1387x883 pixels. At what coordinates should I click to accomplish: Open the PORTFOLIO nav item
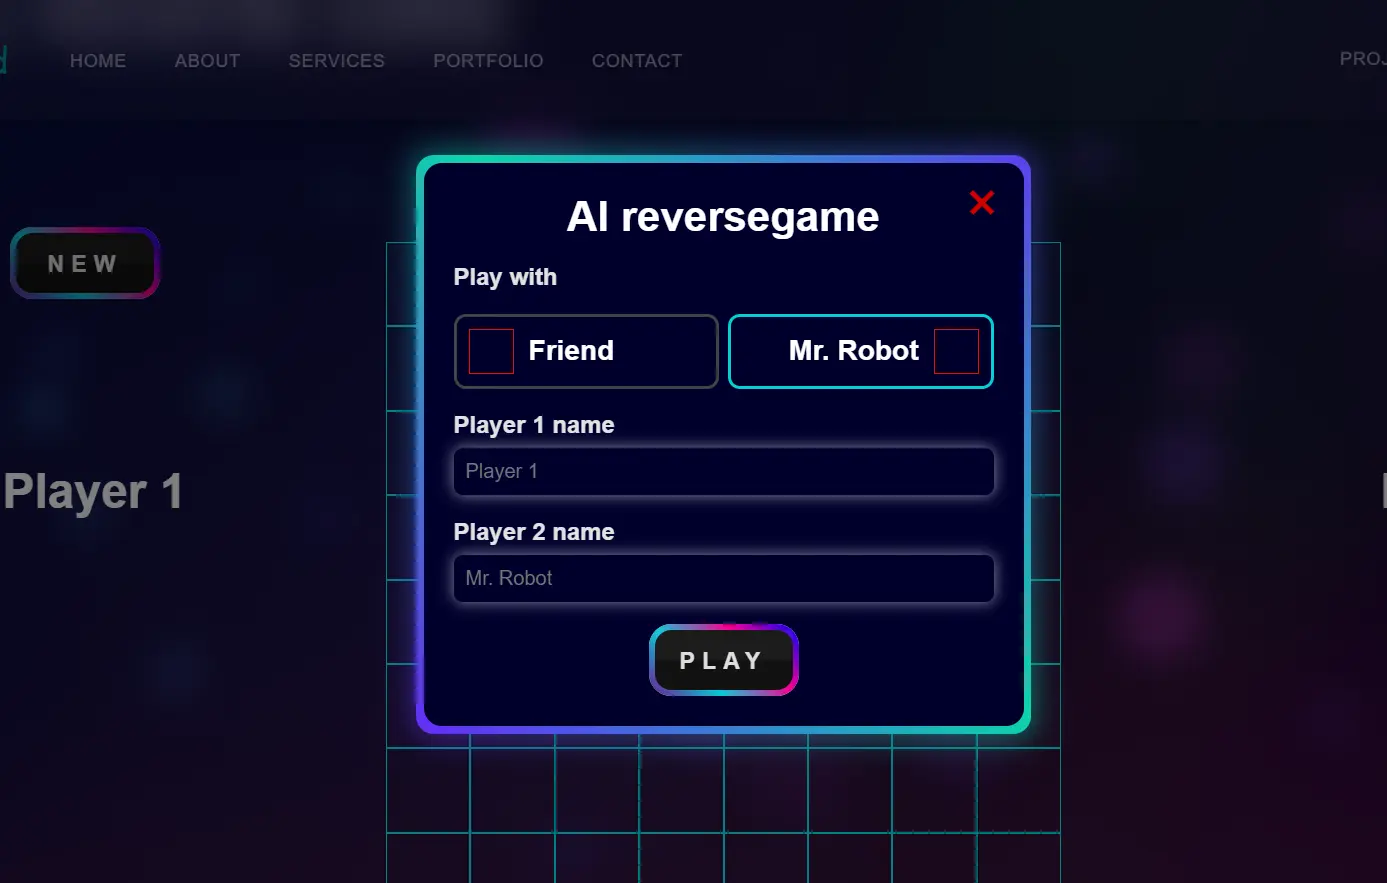[x=488, y=61]
